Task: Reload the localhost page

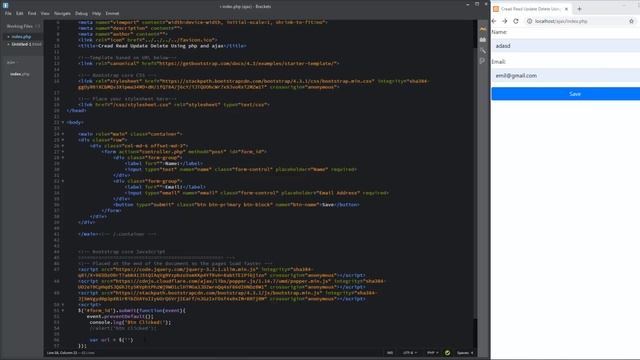Action: tap(516, 21)
